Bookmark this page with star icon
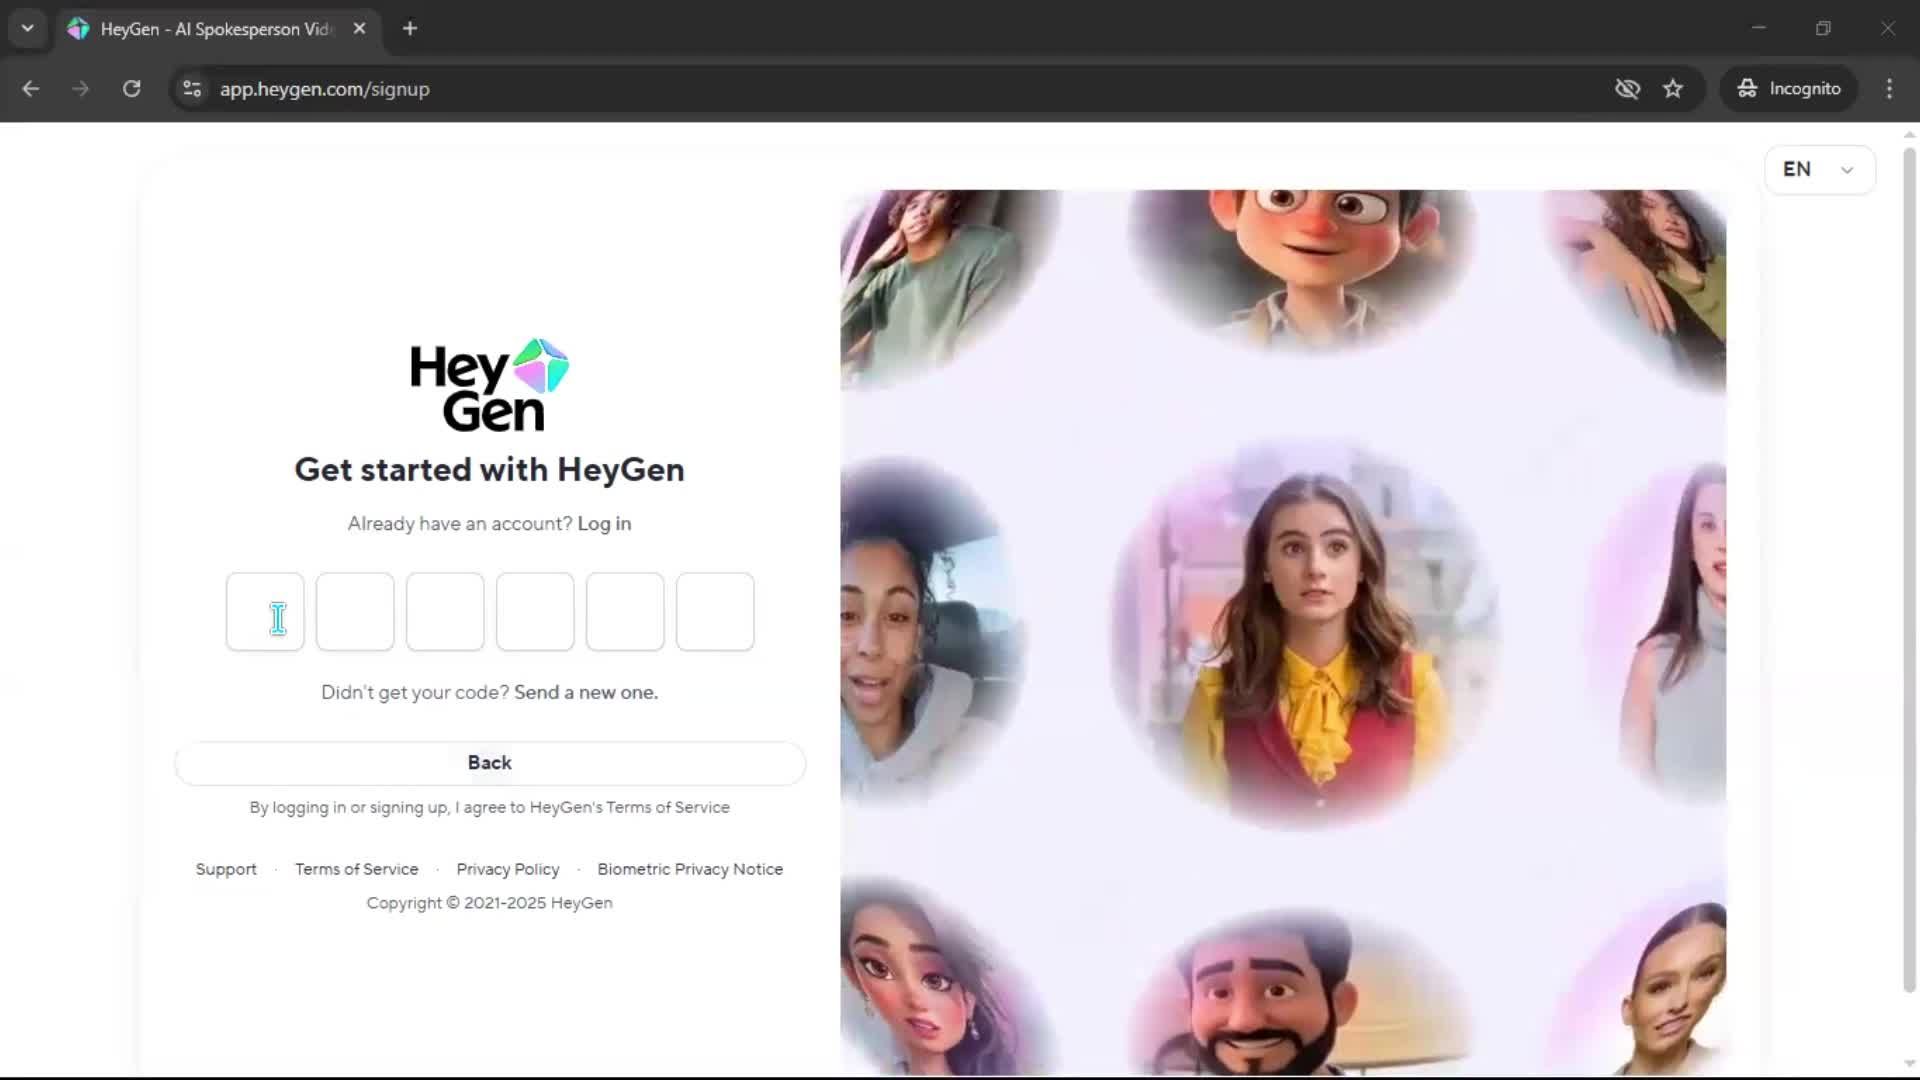This screenshot has width=1920, height=1080. coord(1673,89)
